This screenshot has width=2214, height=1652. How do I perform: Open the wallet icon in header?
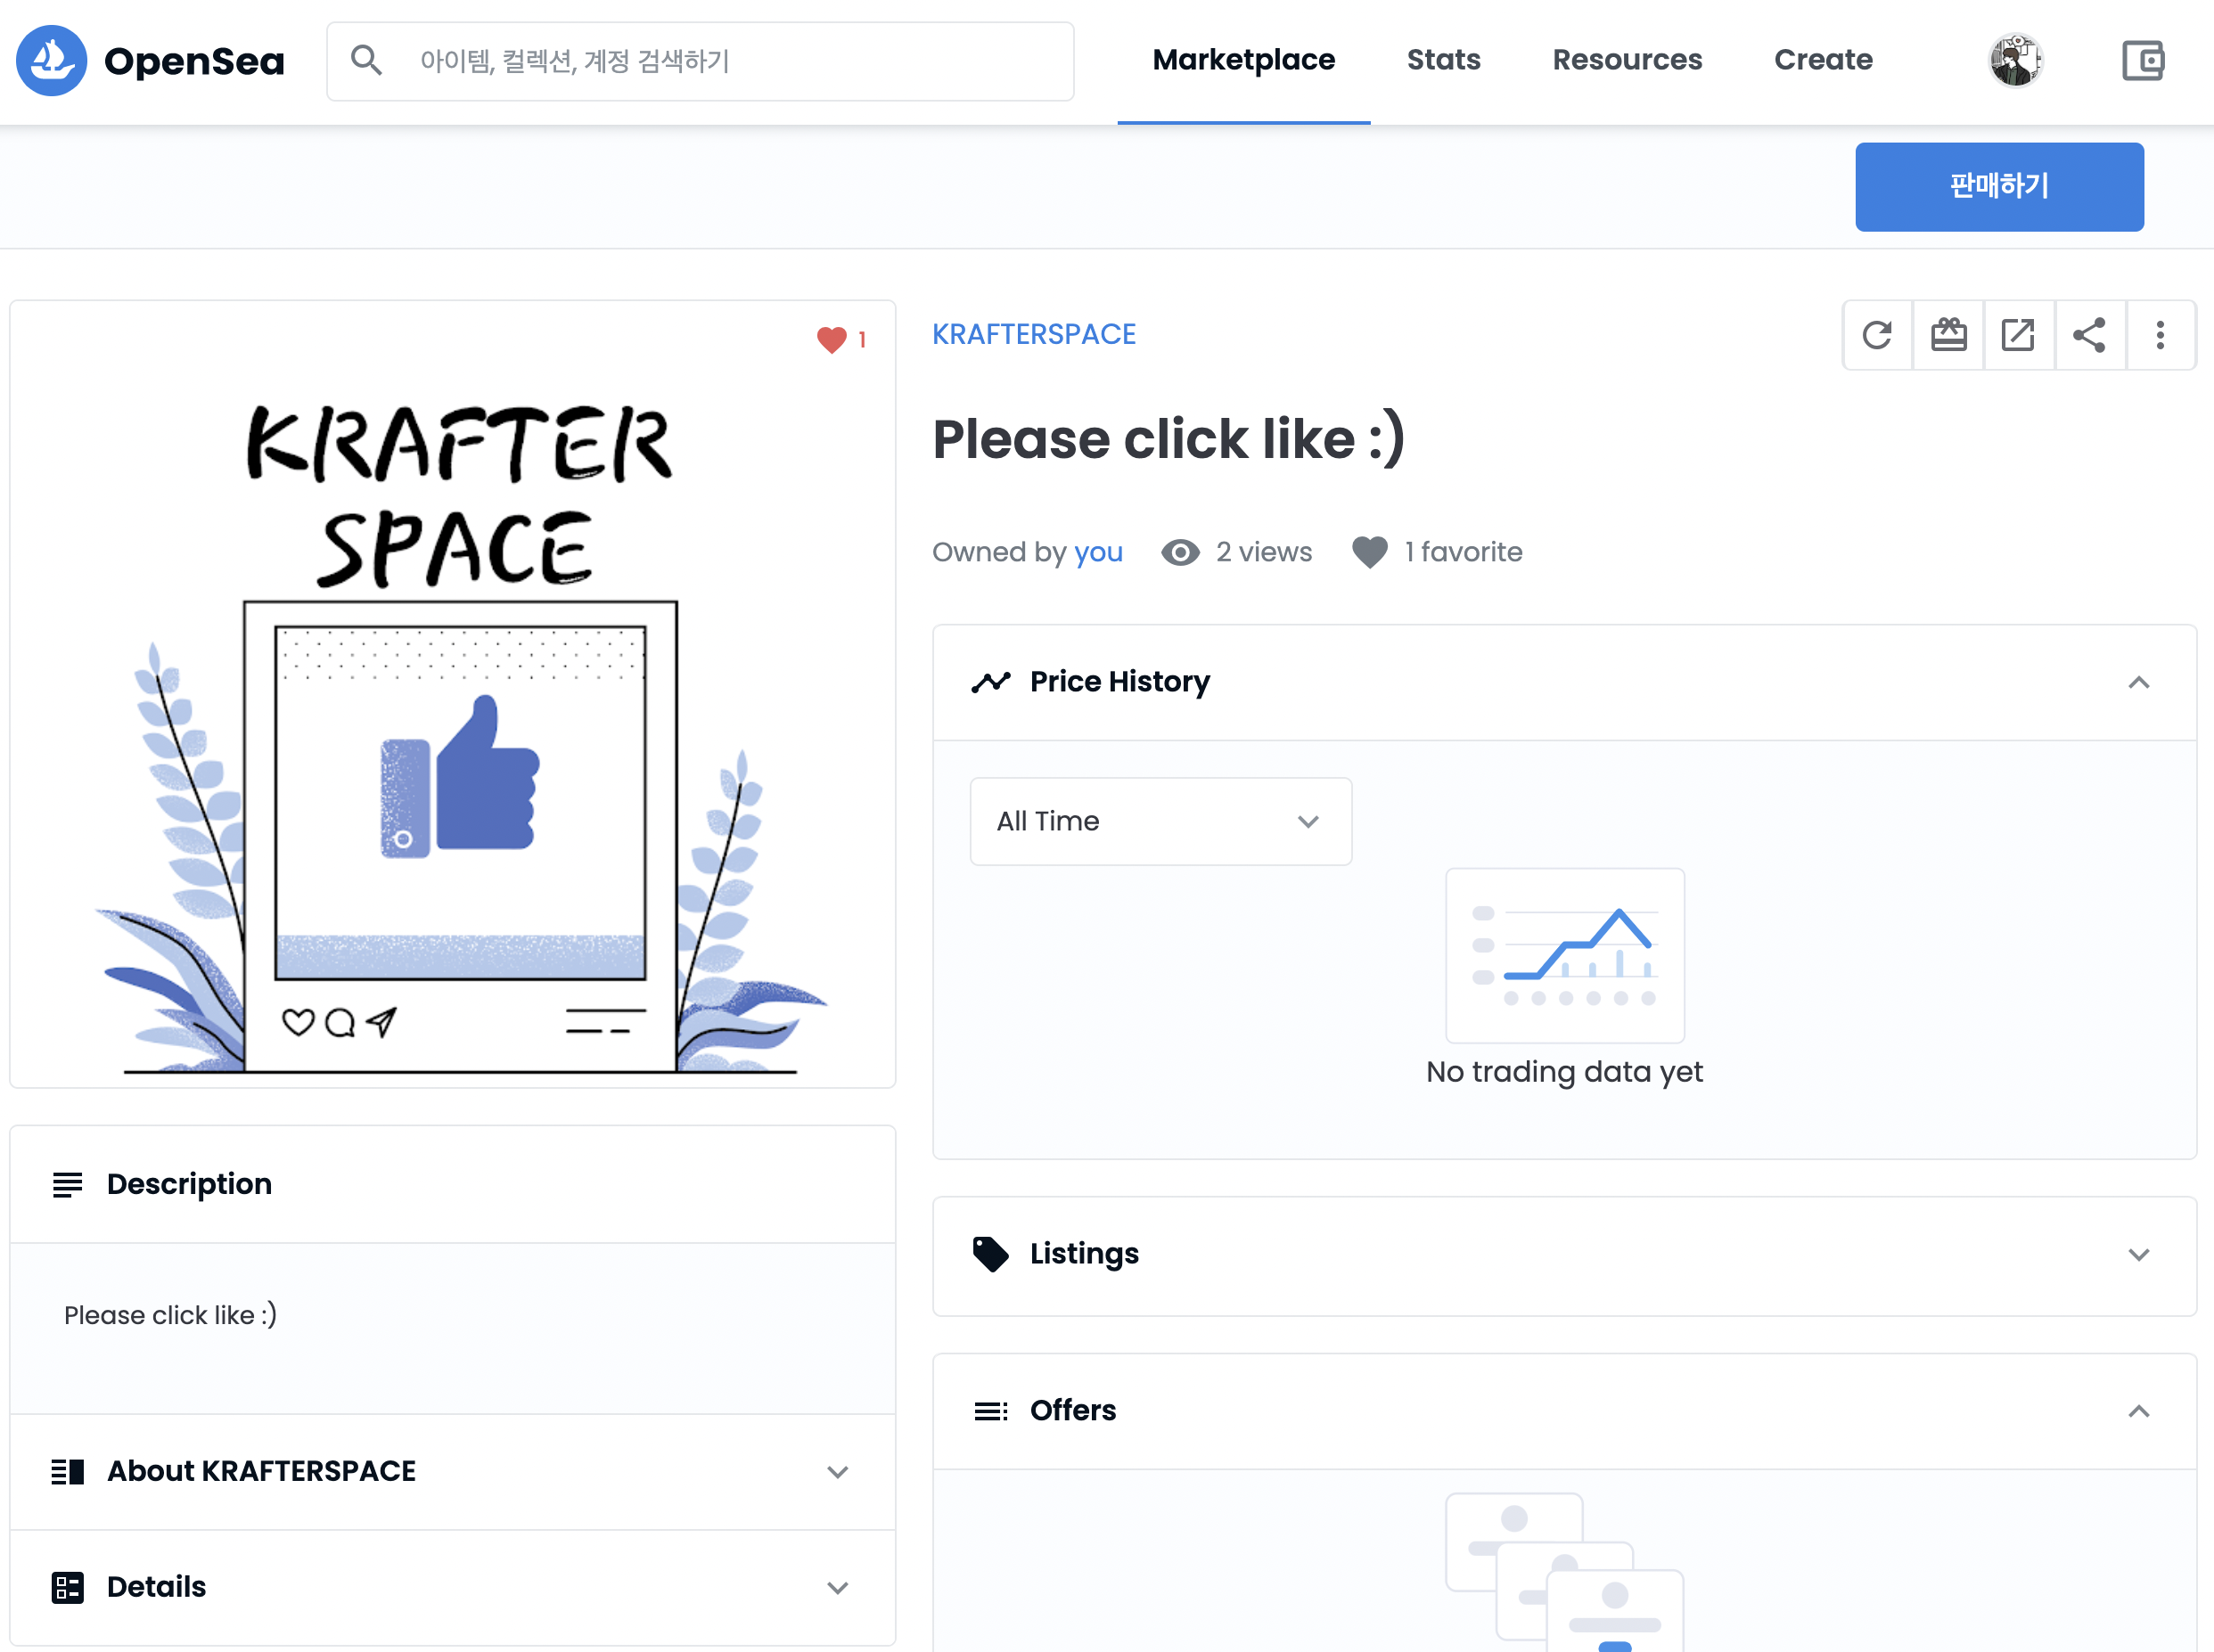[x=2142, y=61]
